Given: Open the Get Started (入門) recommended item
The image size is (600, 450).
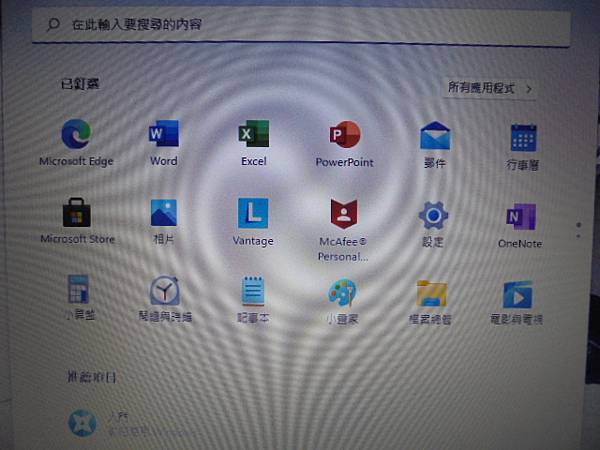Looking at the screenshot, I should tap(134, 424).
